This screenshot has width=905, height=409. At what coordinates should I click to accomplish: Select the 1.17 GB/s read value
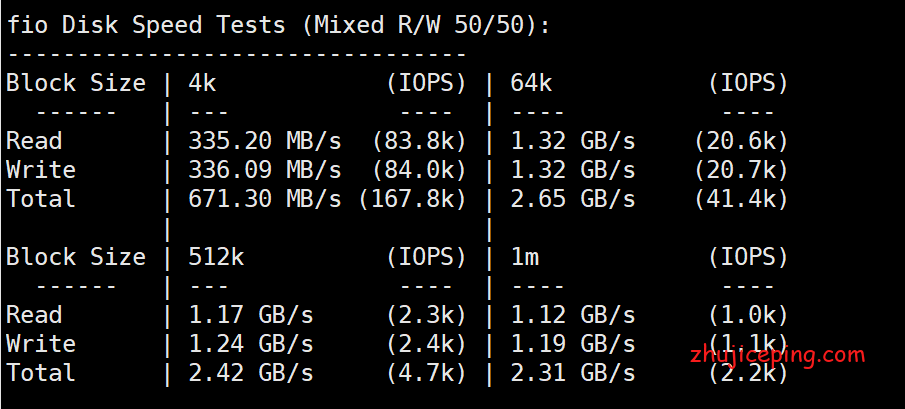251,315
